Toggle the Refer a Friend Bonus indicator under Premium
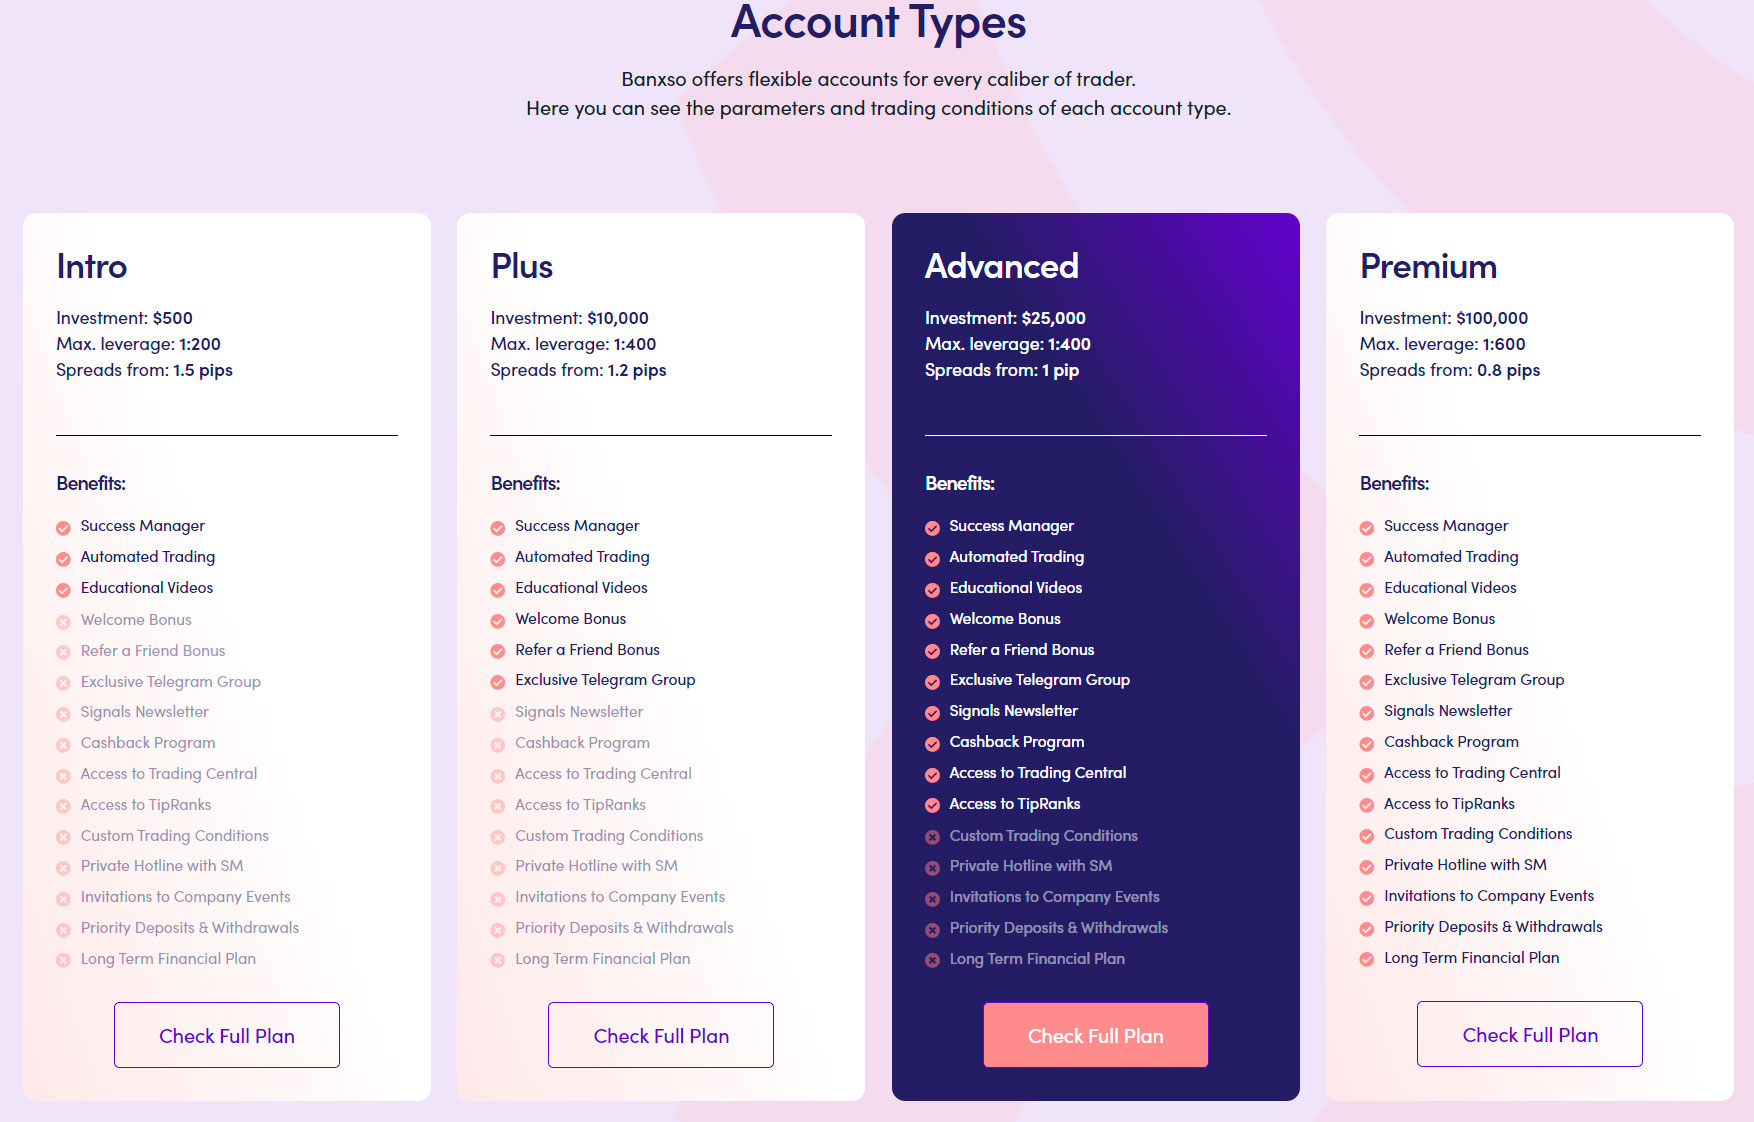 pyautogui.click(x=1366, y=650)
